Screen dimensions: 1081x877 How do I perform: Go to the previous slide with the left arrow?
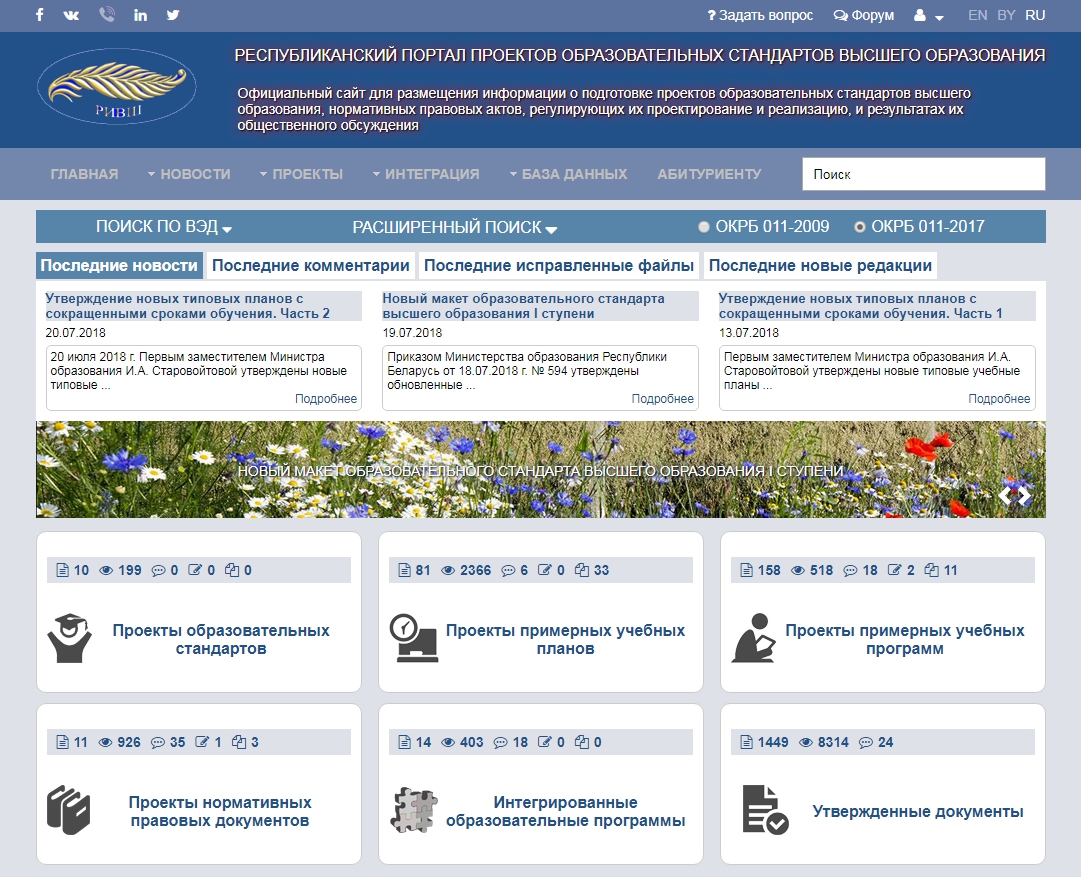[x=1005, y=495]
